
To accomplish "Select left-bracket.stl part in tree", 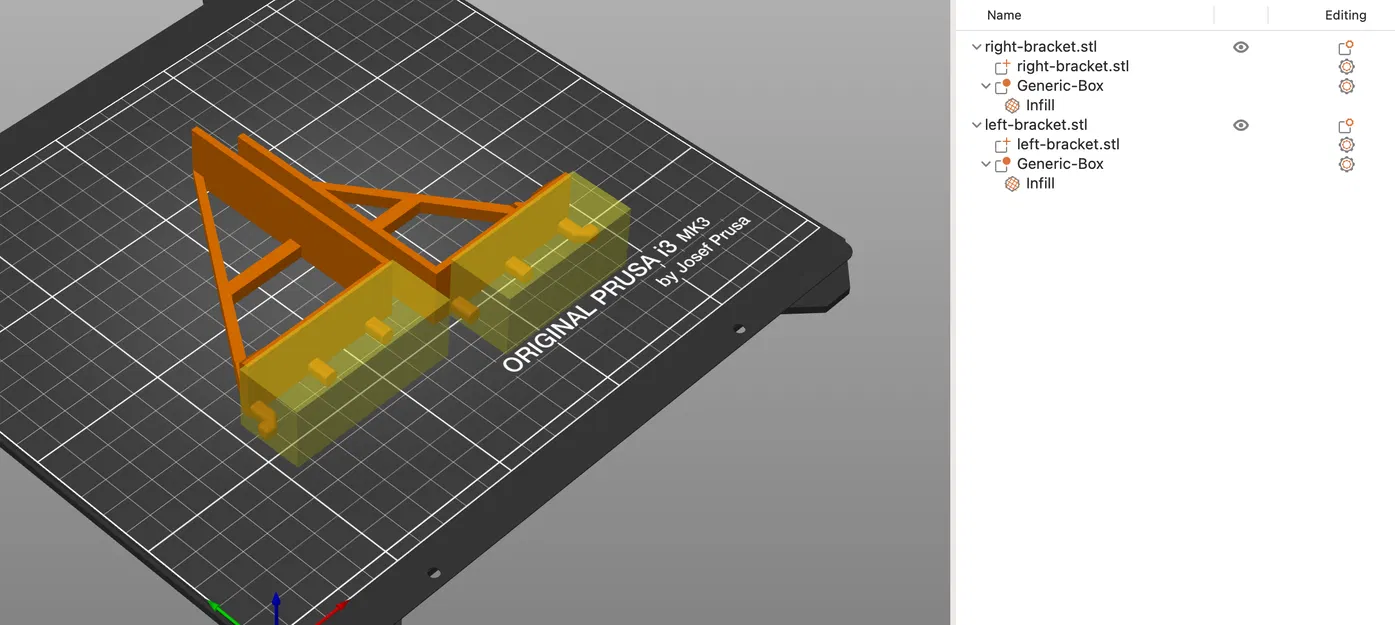I will pyautogui.click(x=1066, y=145).
